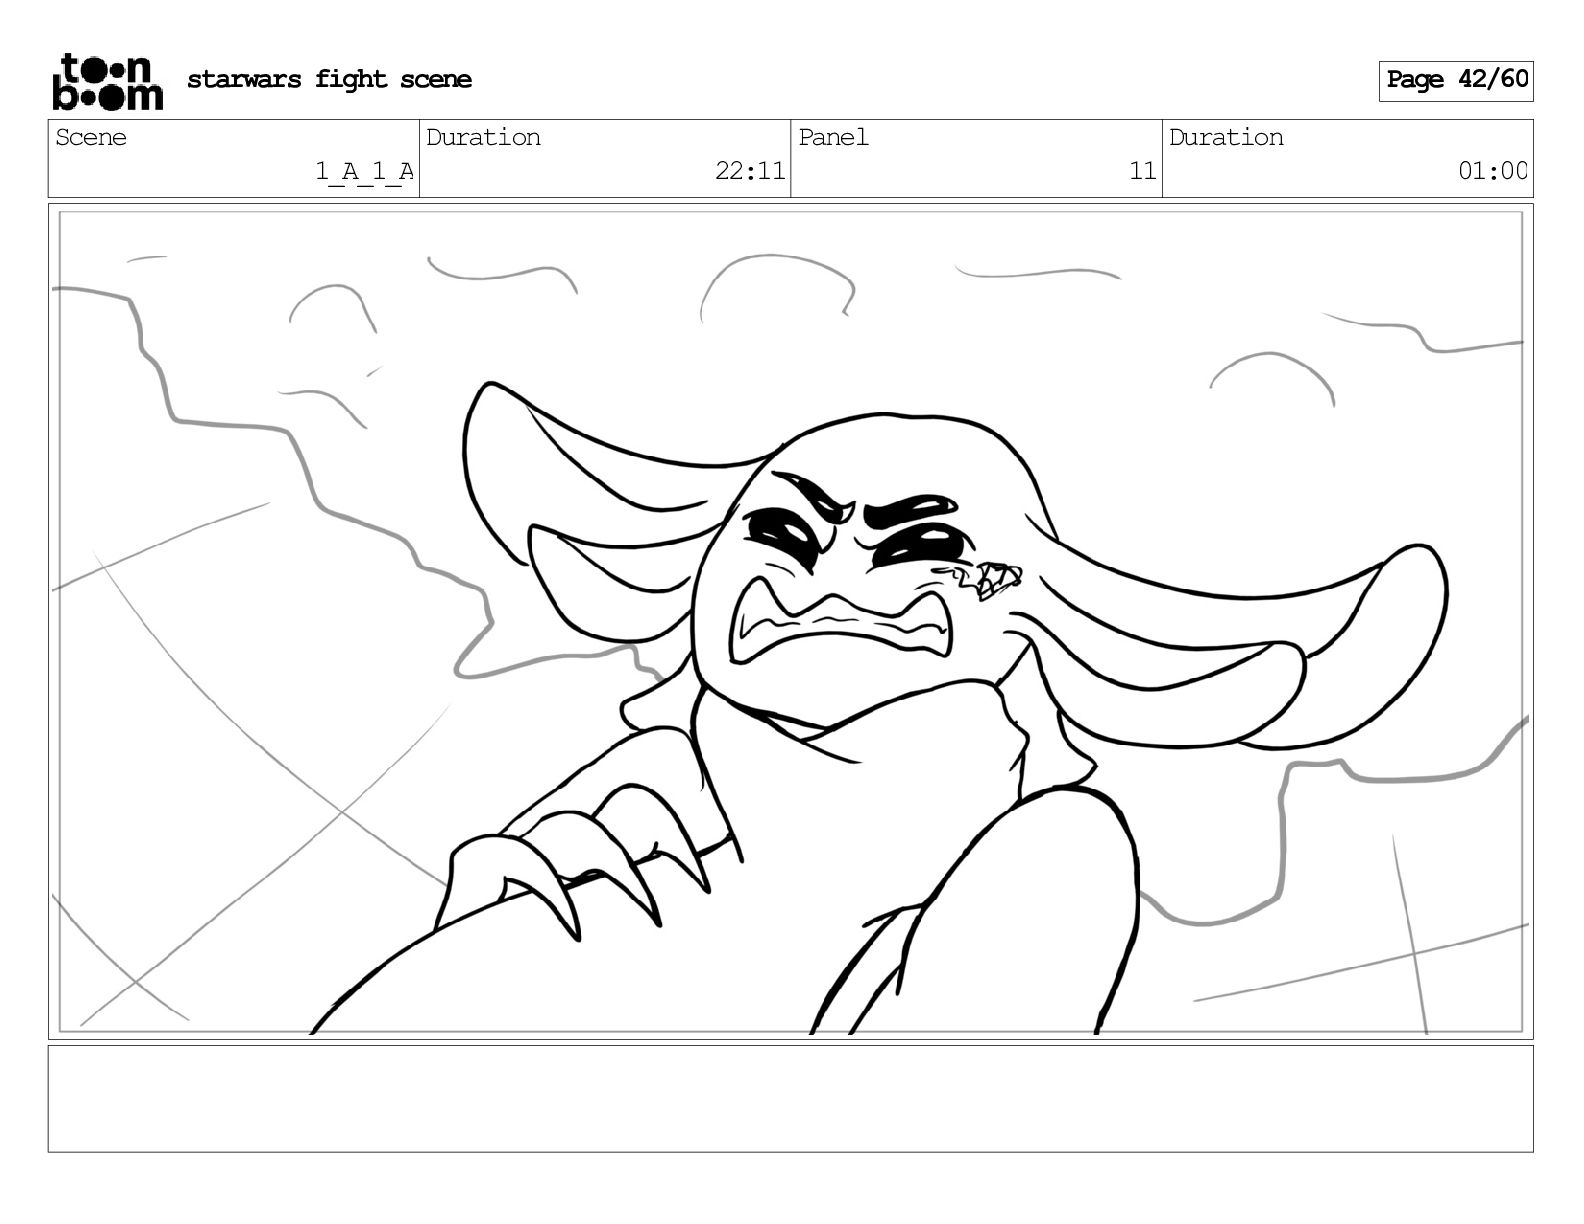
Task: Click the 'Panel' header label
Action: tap(833, 138)
